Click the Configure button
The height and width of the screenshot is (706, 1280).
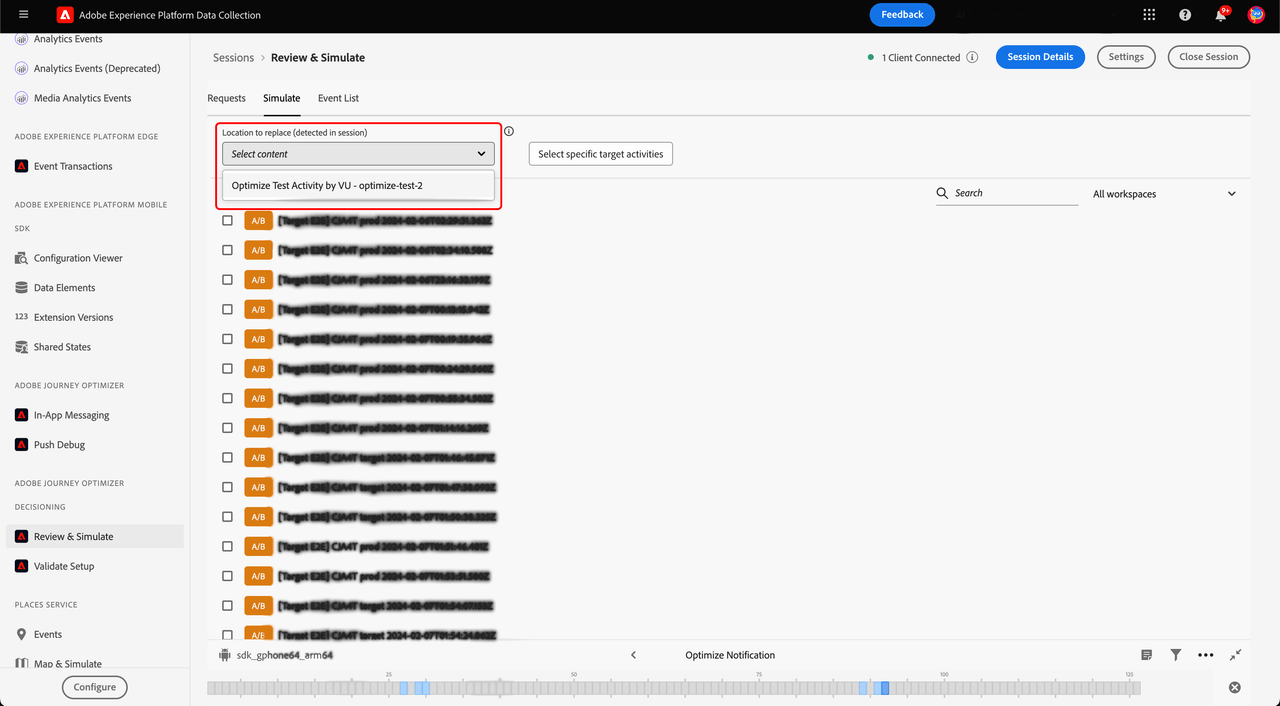pos(95,687)
